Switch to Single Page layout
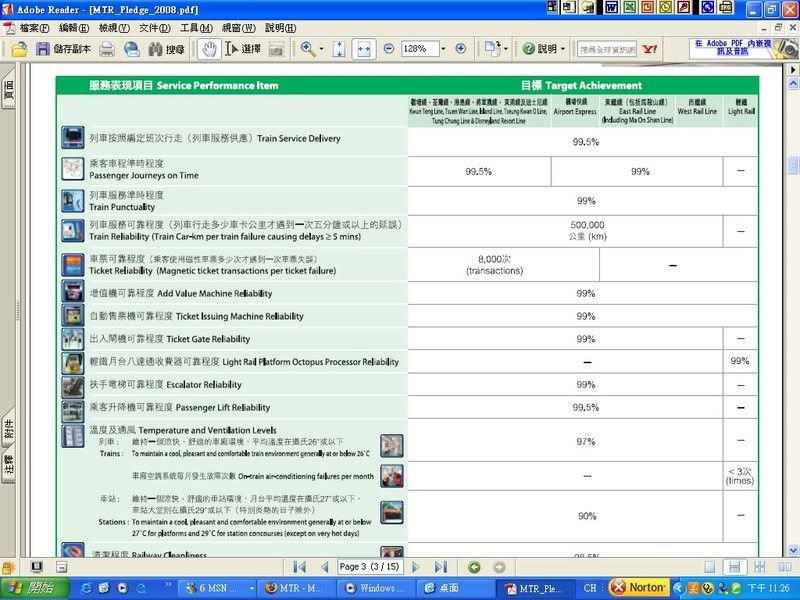 coord(710,567)
